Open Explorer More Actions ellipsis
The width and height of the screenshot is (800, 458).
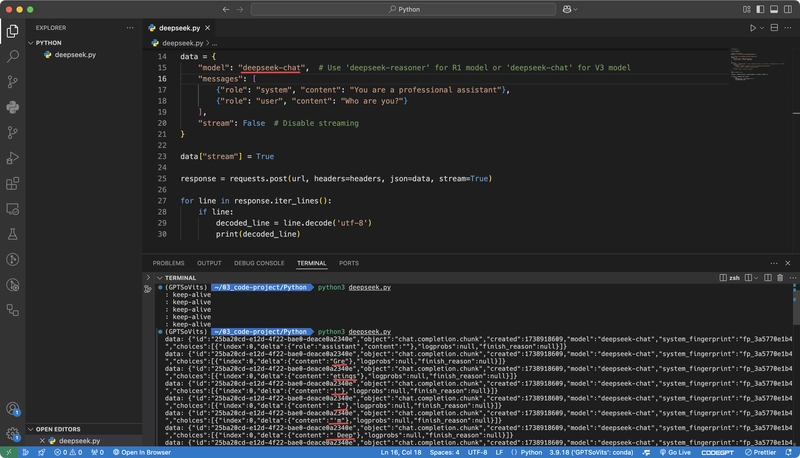coord(130,28)
